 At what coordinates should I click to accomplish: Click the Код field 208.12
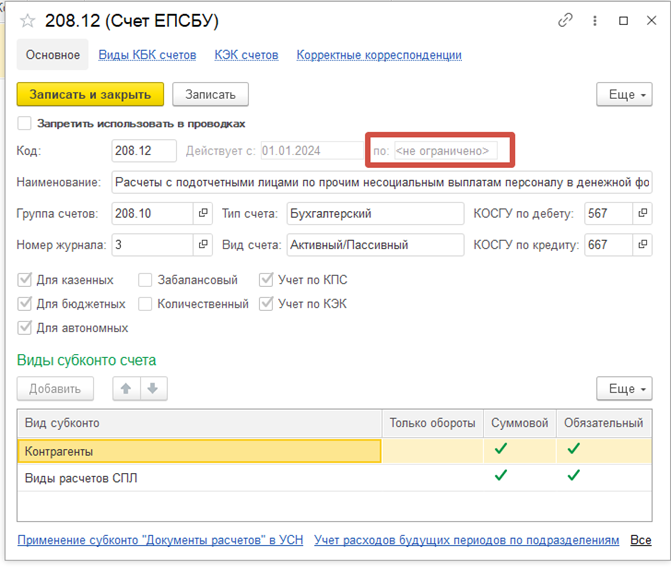click(x=144, y=151)
